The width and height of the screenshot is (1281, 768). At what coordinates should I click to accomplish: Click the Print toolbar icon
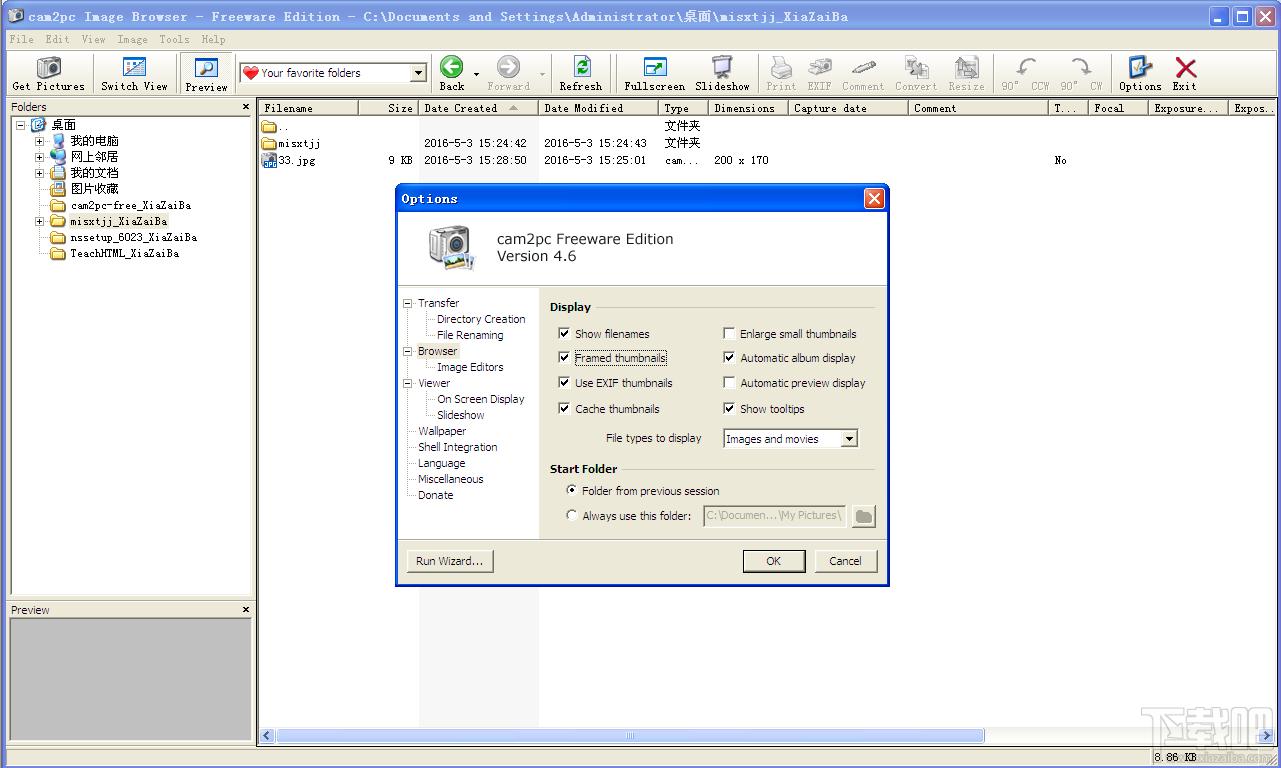click(x=781, y=67)
